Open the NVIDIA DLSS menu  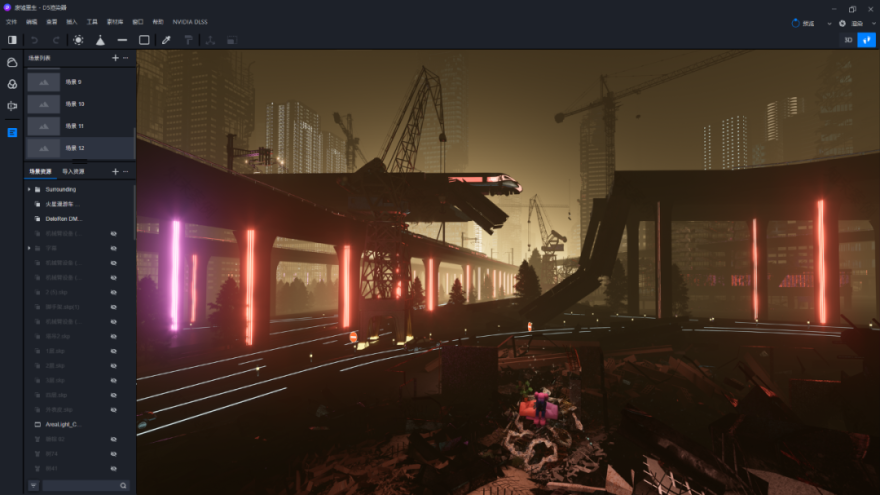[190, 21]
